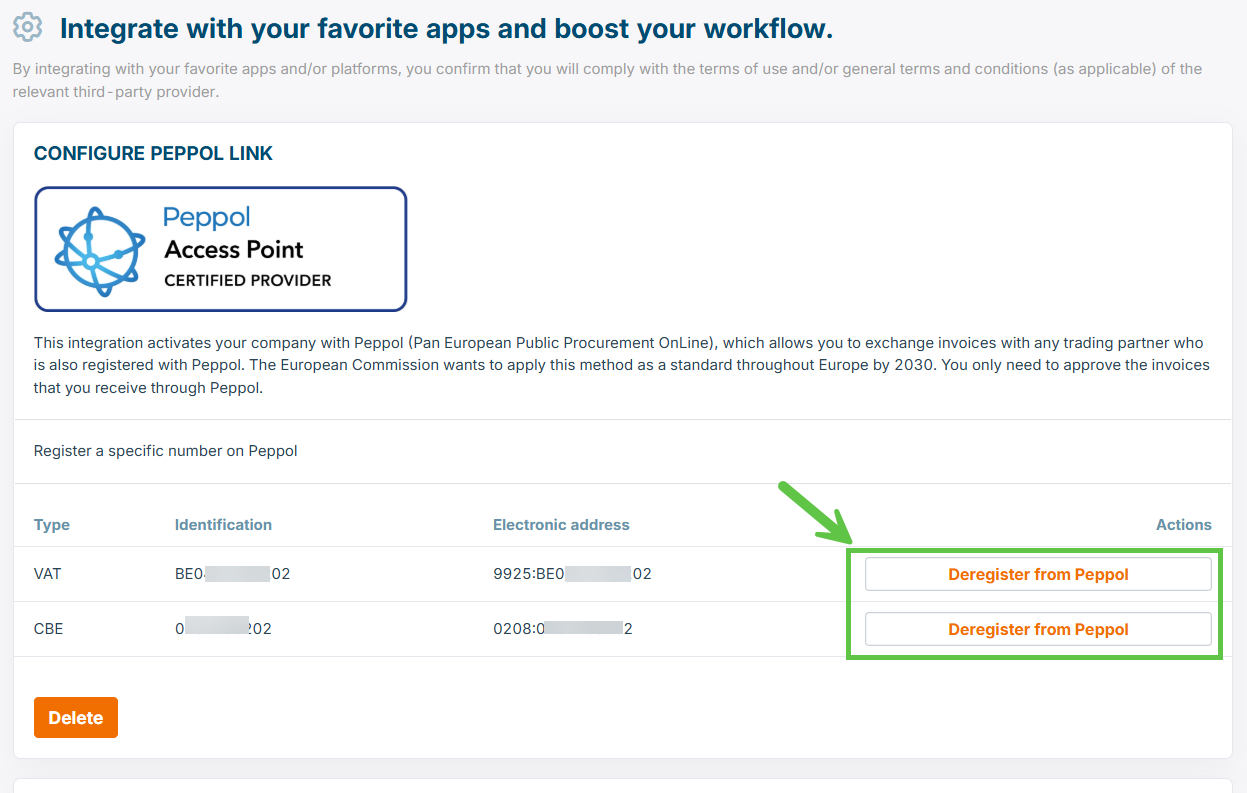Click the Actions column header
1247x793 pixels.
pyautogui.click(x=1184, y=524)
